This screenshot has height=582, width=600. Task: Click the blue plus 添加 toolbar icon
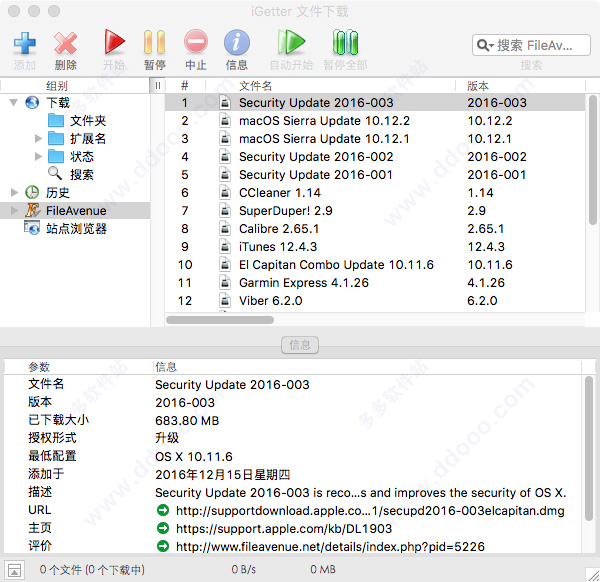pos(24,43)
